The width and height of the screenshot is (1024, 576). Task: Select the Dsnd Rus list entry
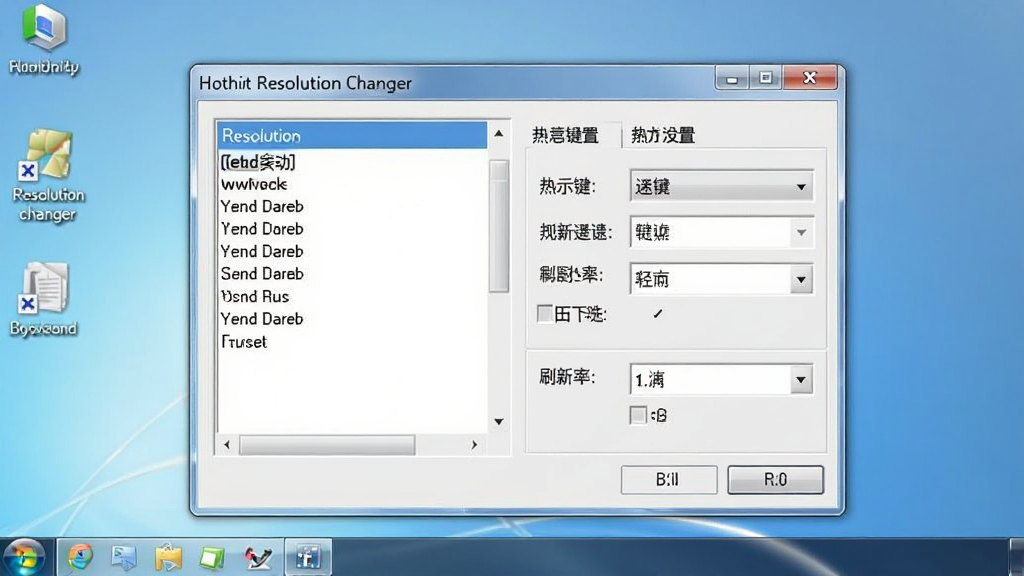pyautogui.click(x=352, y=296)
